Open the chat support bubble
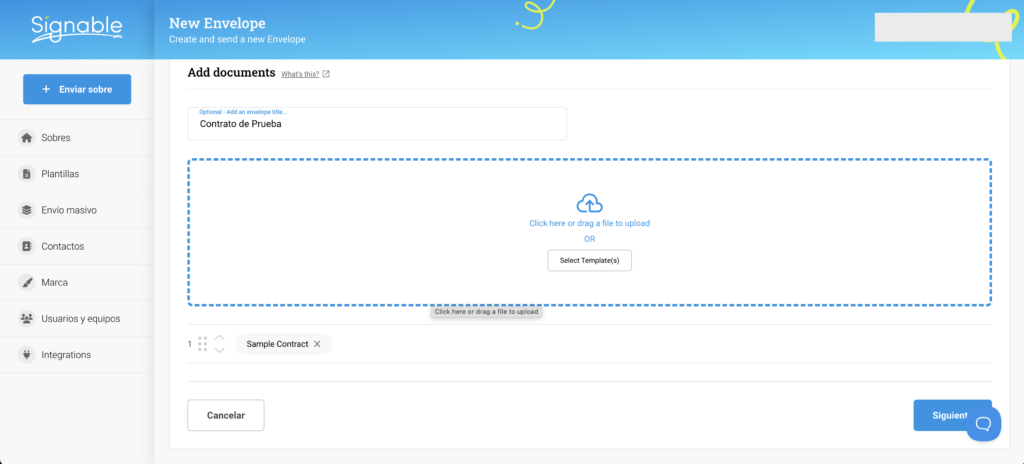The height and width of the screenshot is (464, 1024). [983, 424]
